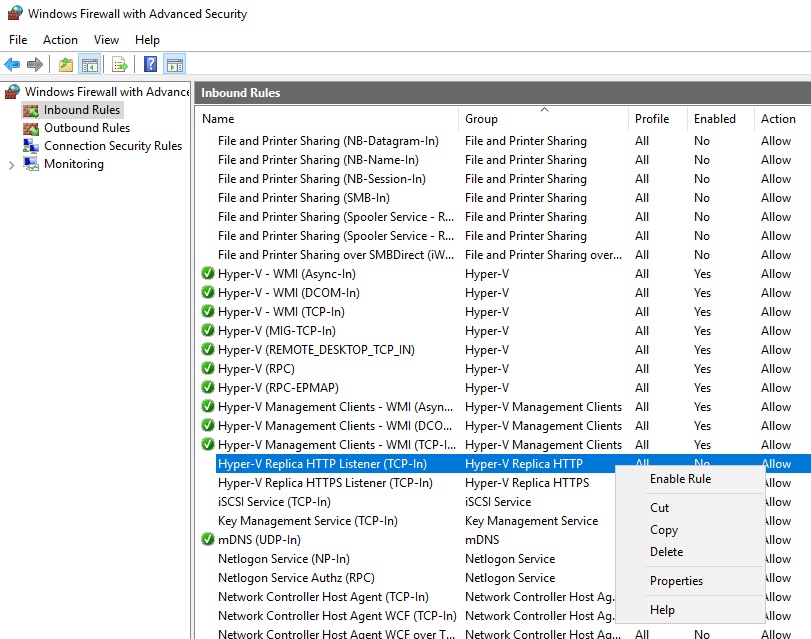811x639 pixels.
Task: Select the Network Controller Host Agent WCF (TCP-In) rule
Action: pos(337,616)
